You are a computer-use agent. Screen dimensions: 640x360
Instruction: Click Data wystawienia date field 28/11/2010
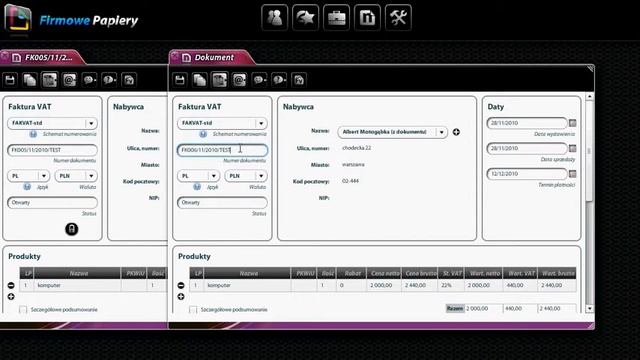tap(527, 123)
